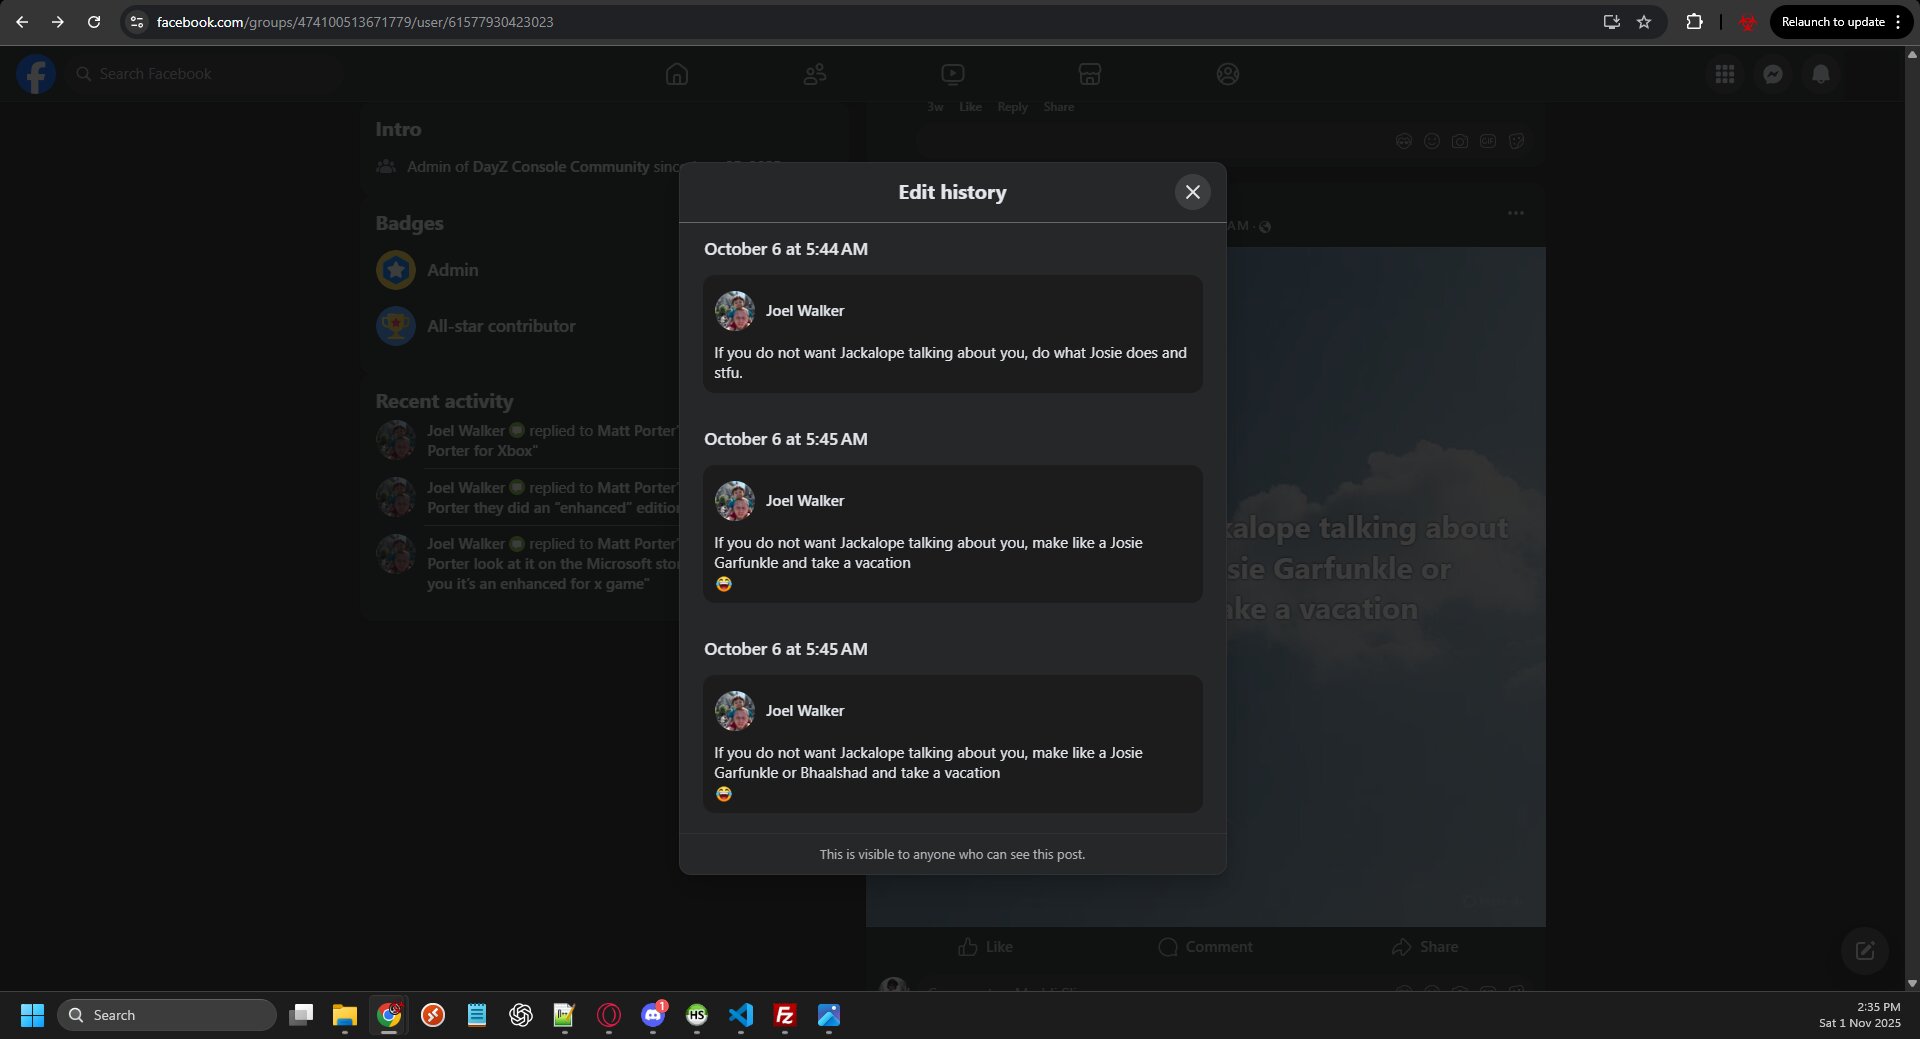Image resolution: width=1920 pixels, height=1039 pixels.
Task: Click the GIF icon in the upper comment field
Action: click(1488, 141)
